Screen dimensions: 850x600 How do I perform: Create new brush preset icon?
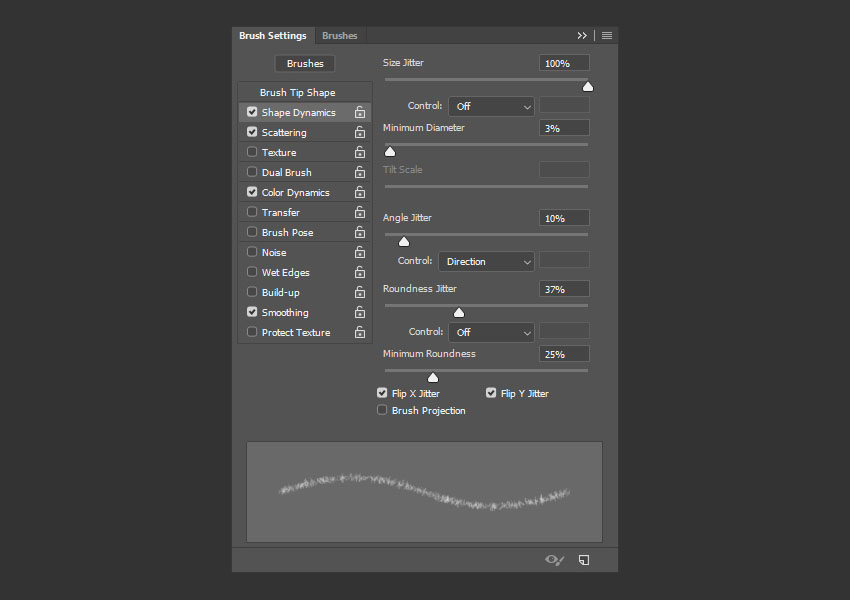coord(584,560)
